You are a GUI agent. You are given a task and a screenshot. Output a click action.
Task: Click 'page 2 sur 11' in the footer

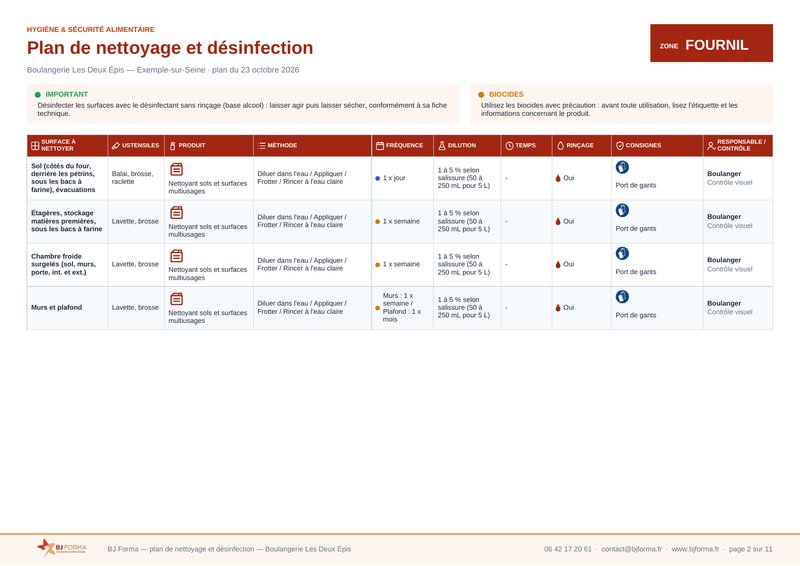pos(751,549)
